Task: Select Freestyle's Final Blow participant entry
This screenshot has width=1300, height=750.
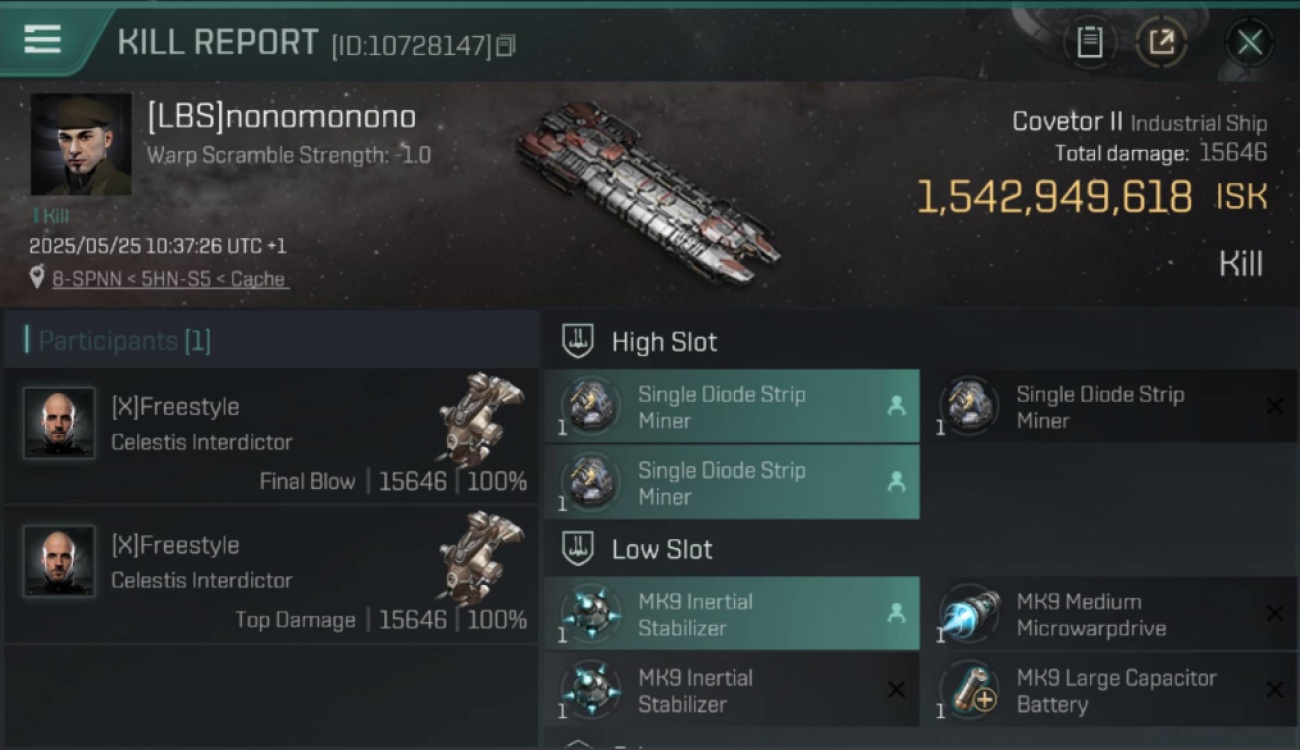Action: pyautogui.click(x=271, y=437)
